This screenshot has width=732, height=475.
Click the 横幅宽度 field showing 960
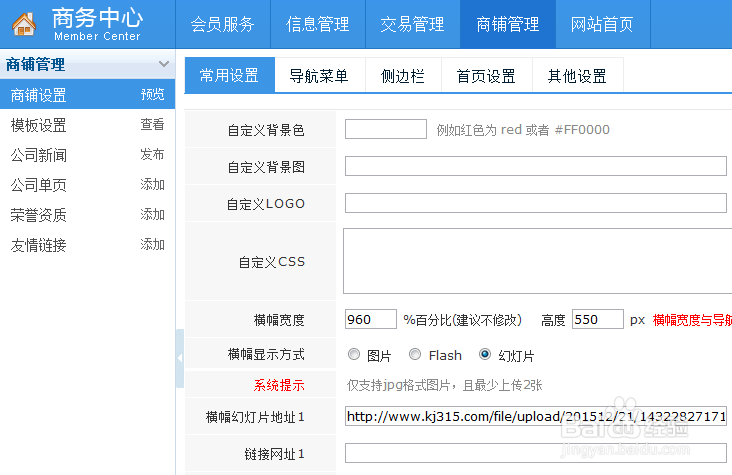point(371,319)
